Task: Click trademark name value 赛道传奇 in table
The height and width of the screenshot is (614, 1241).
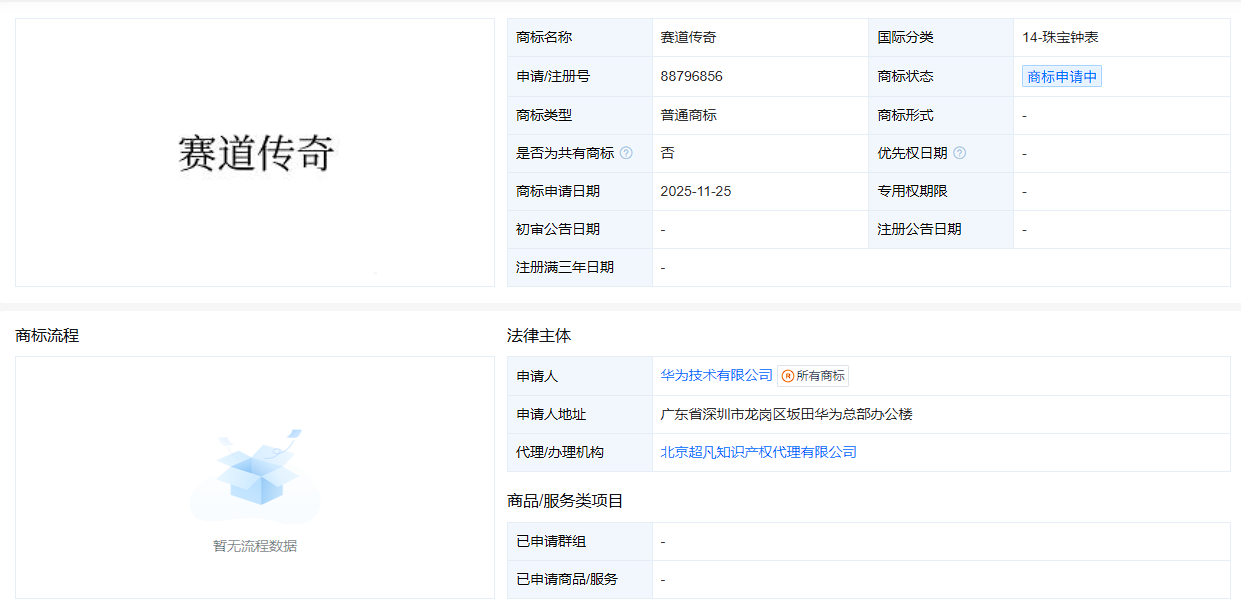Action: (x=688, y=38)
